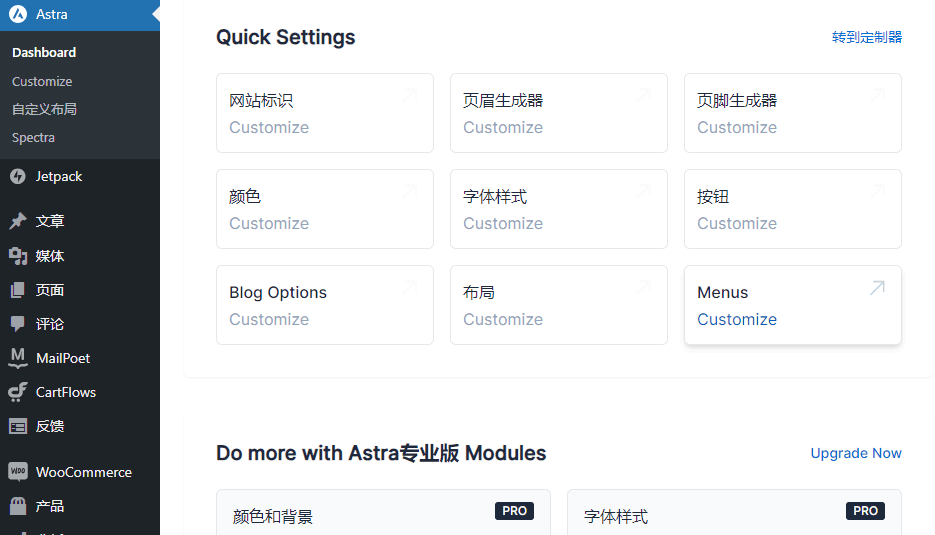Image resolution: width=935 pixels, height=535 pixels.
Task: Click Customize under 页眉生成器
Action: click(x=503, y=127)
